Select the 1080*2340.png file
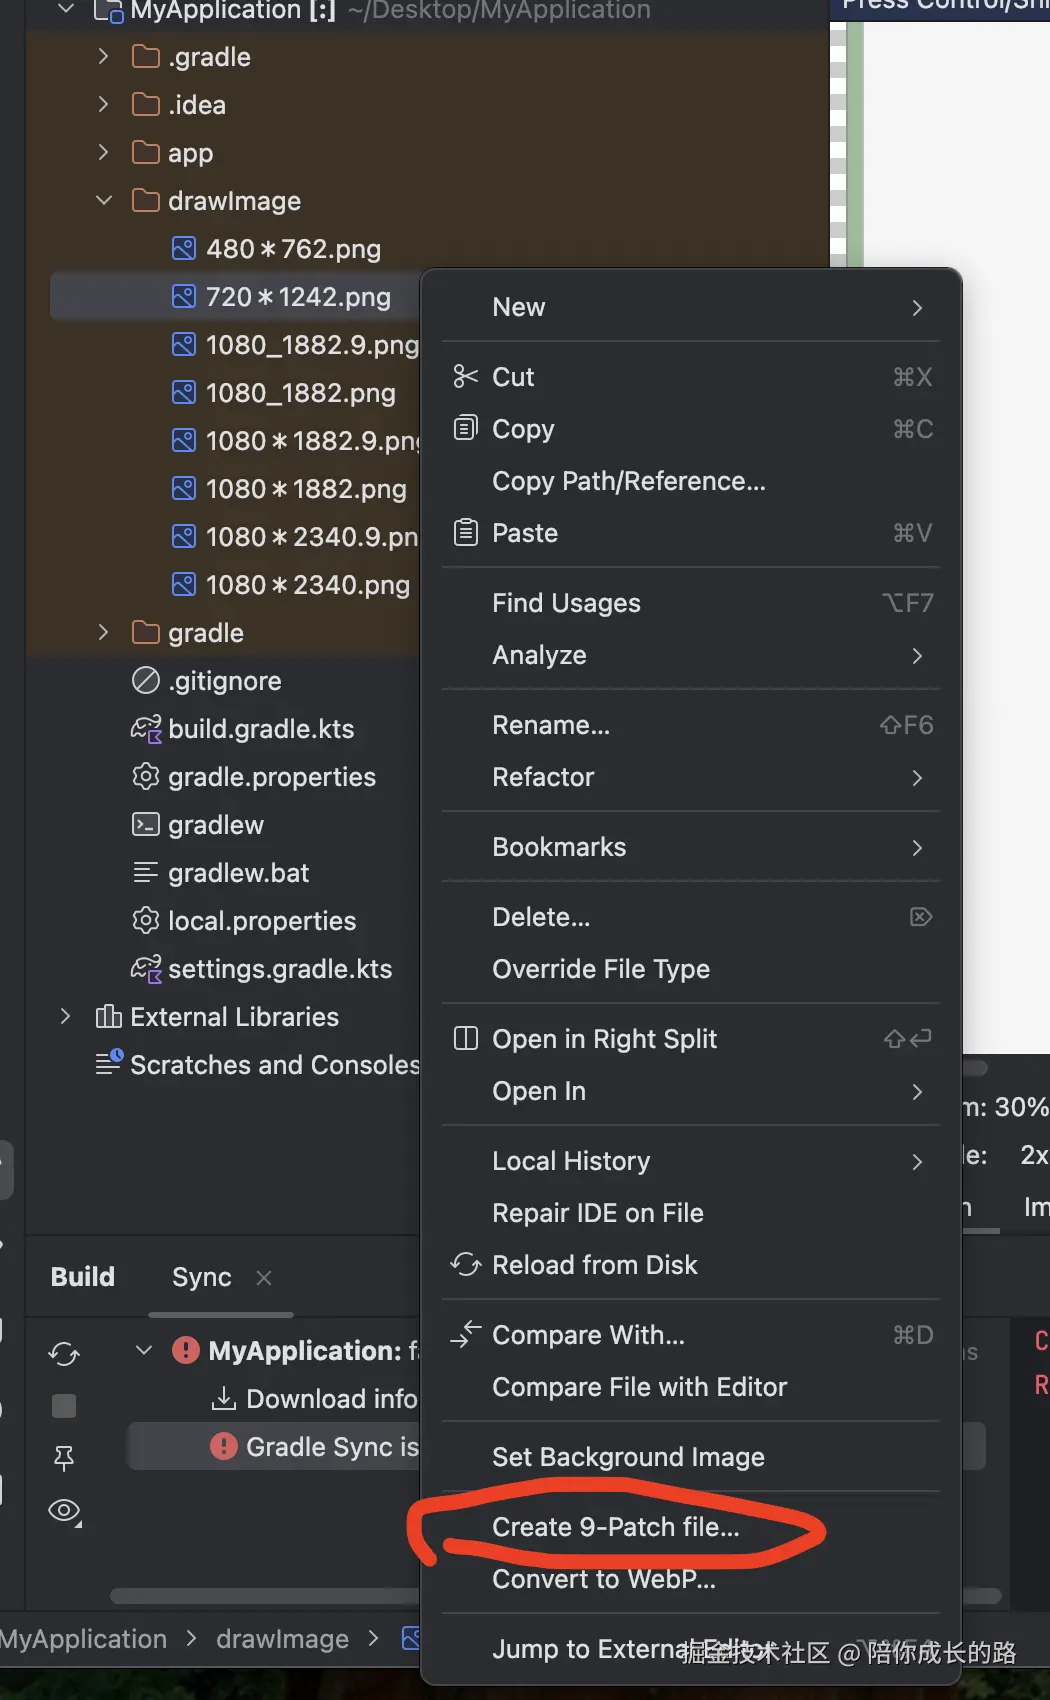This screenshot has width=1050, height=1700. 307,585
